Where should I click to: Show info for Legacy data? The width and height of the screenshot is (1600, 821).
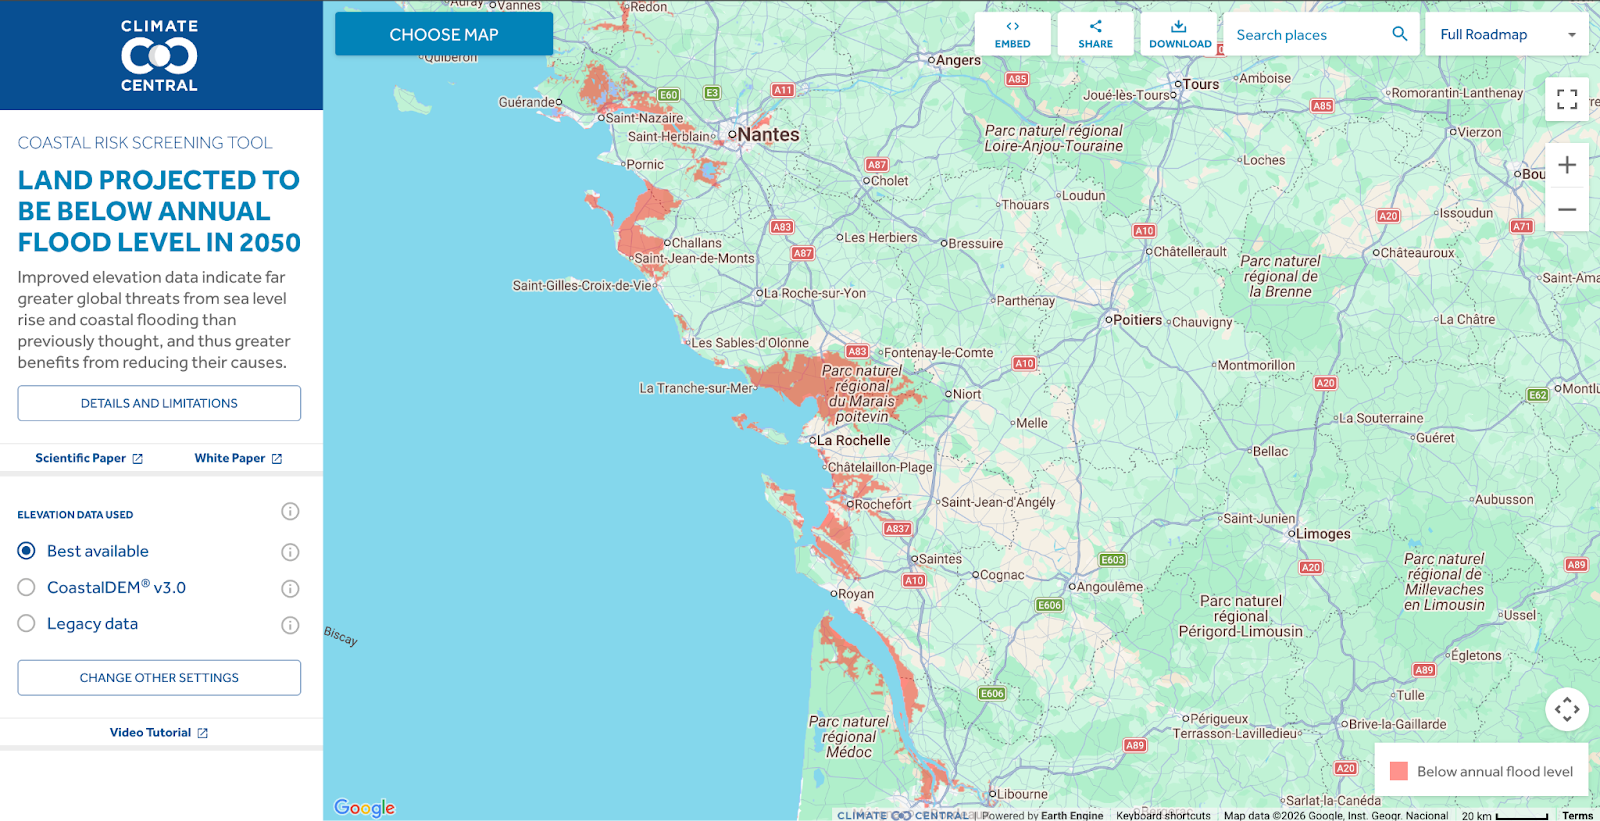coord(290,625)
